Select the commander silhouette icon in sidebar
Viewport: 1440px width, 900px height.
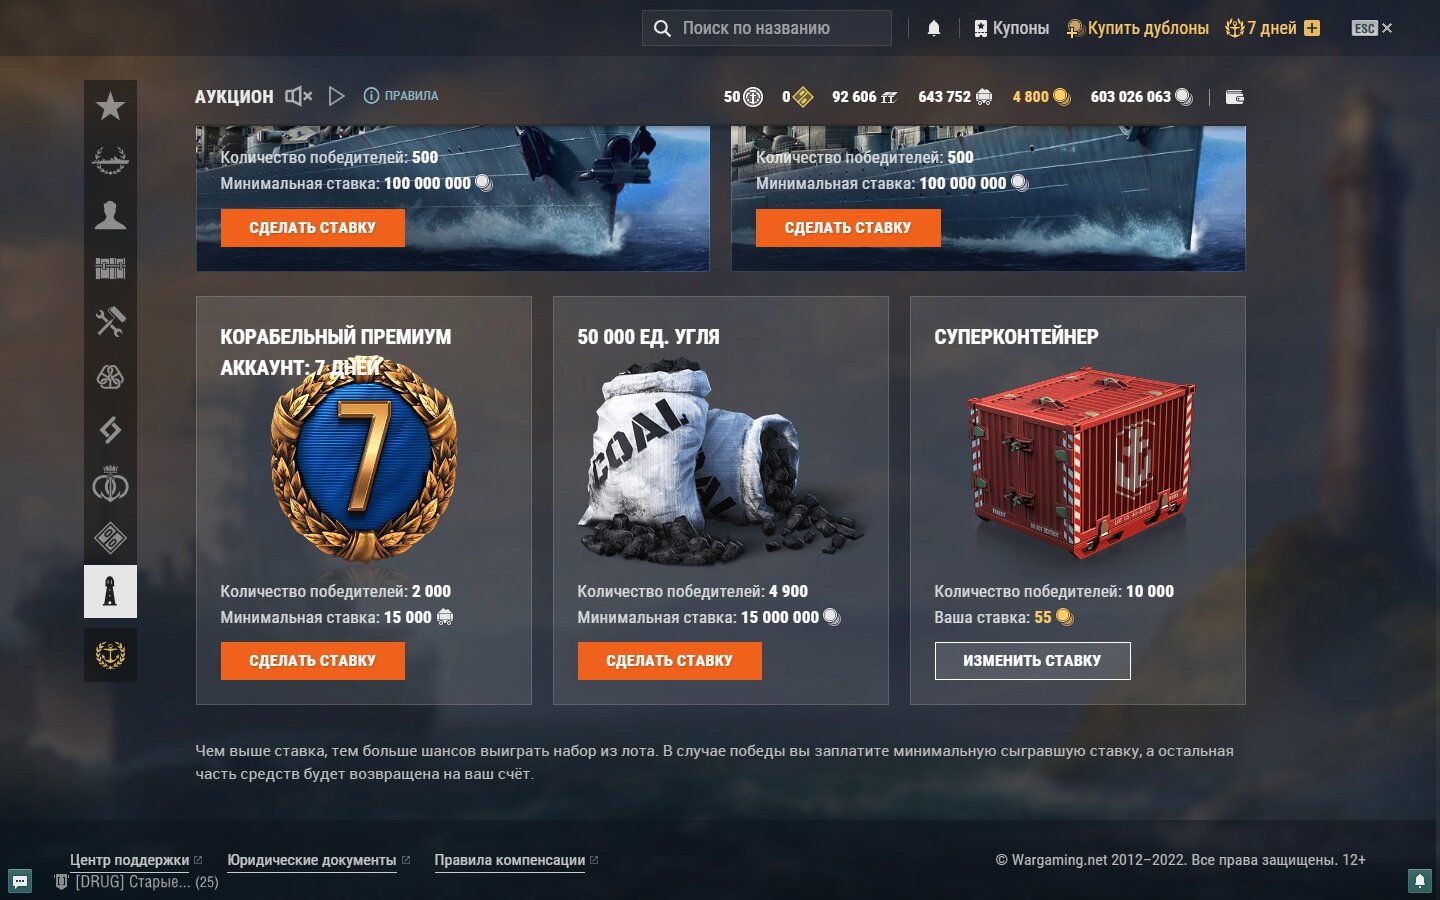110,214
